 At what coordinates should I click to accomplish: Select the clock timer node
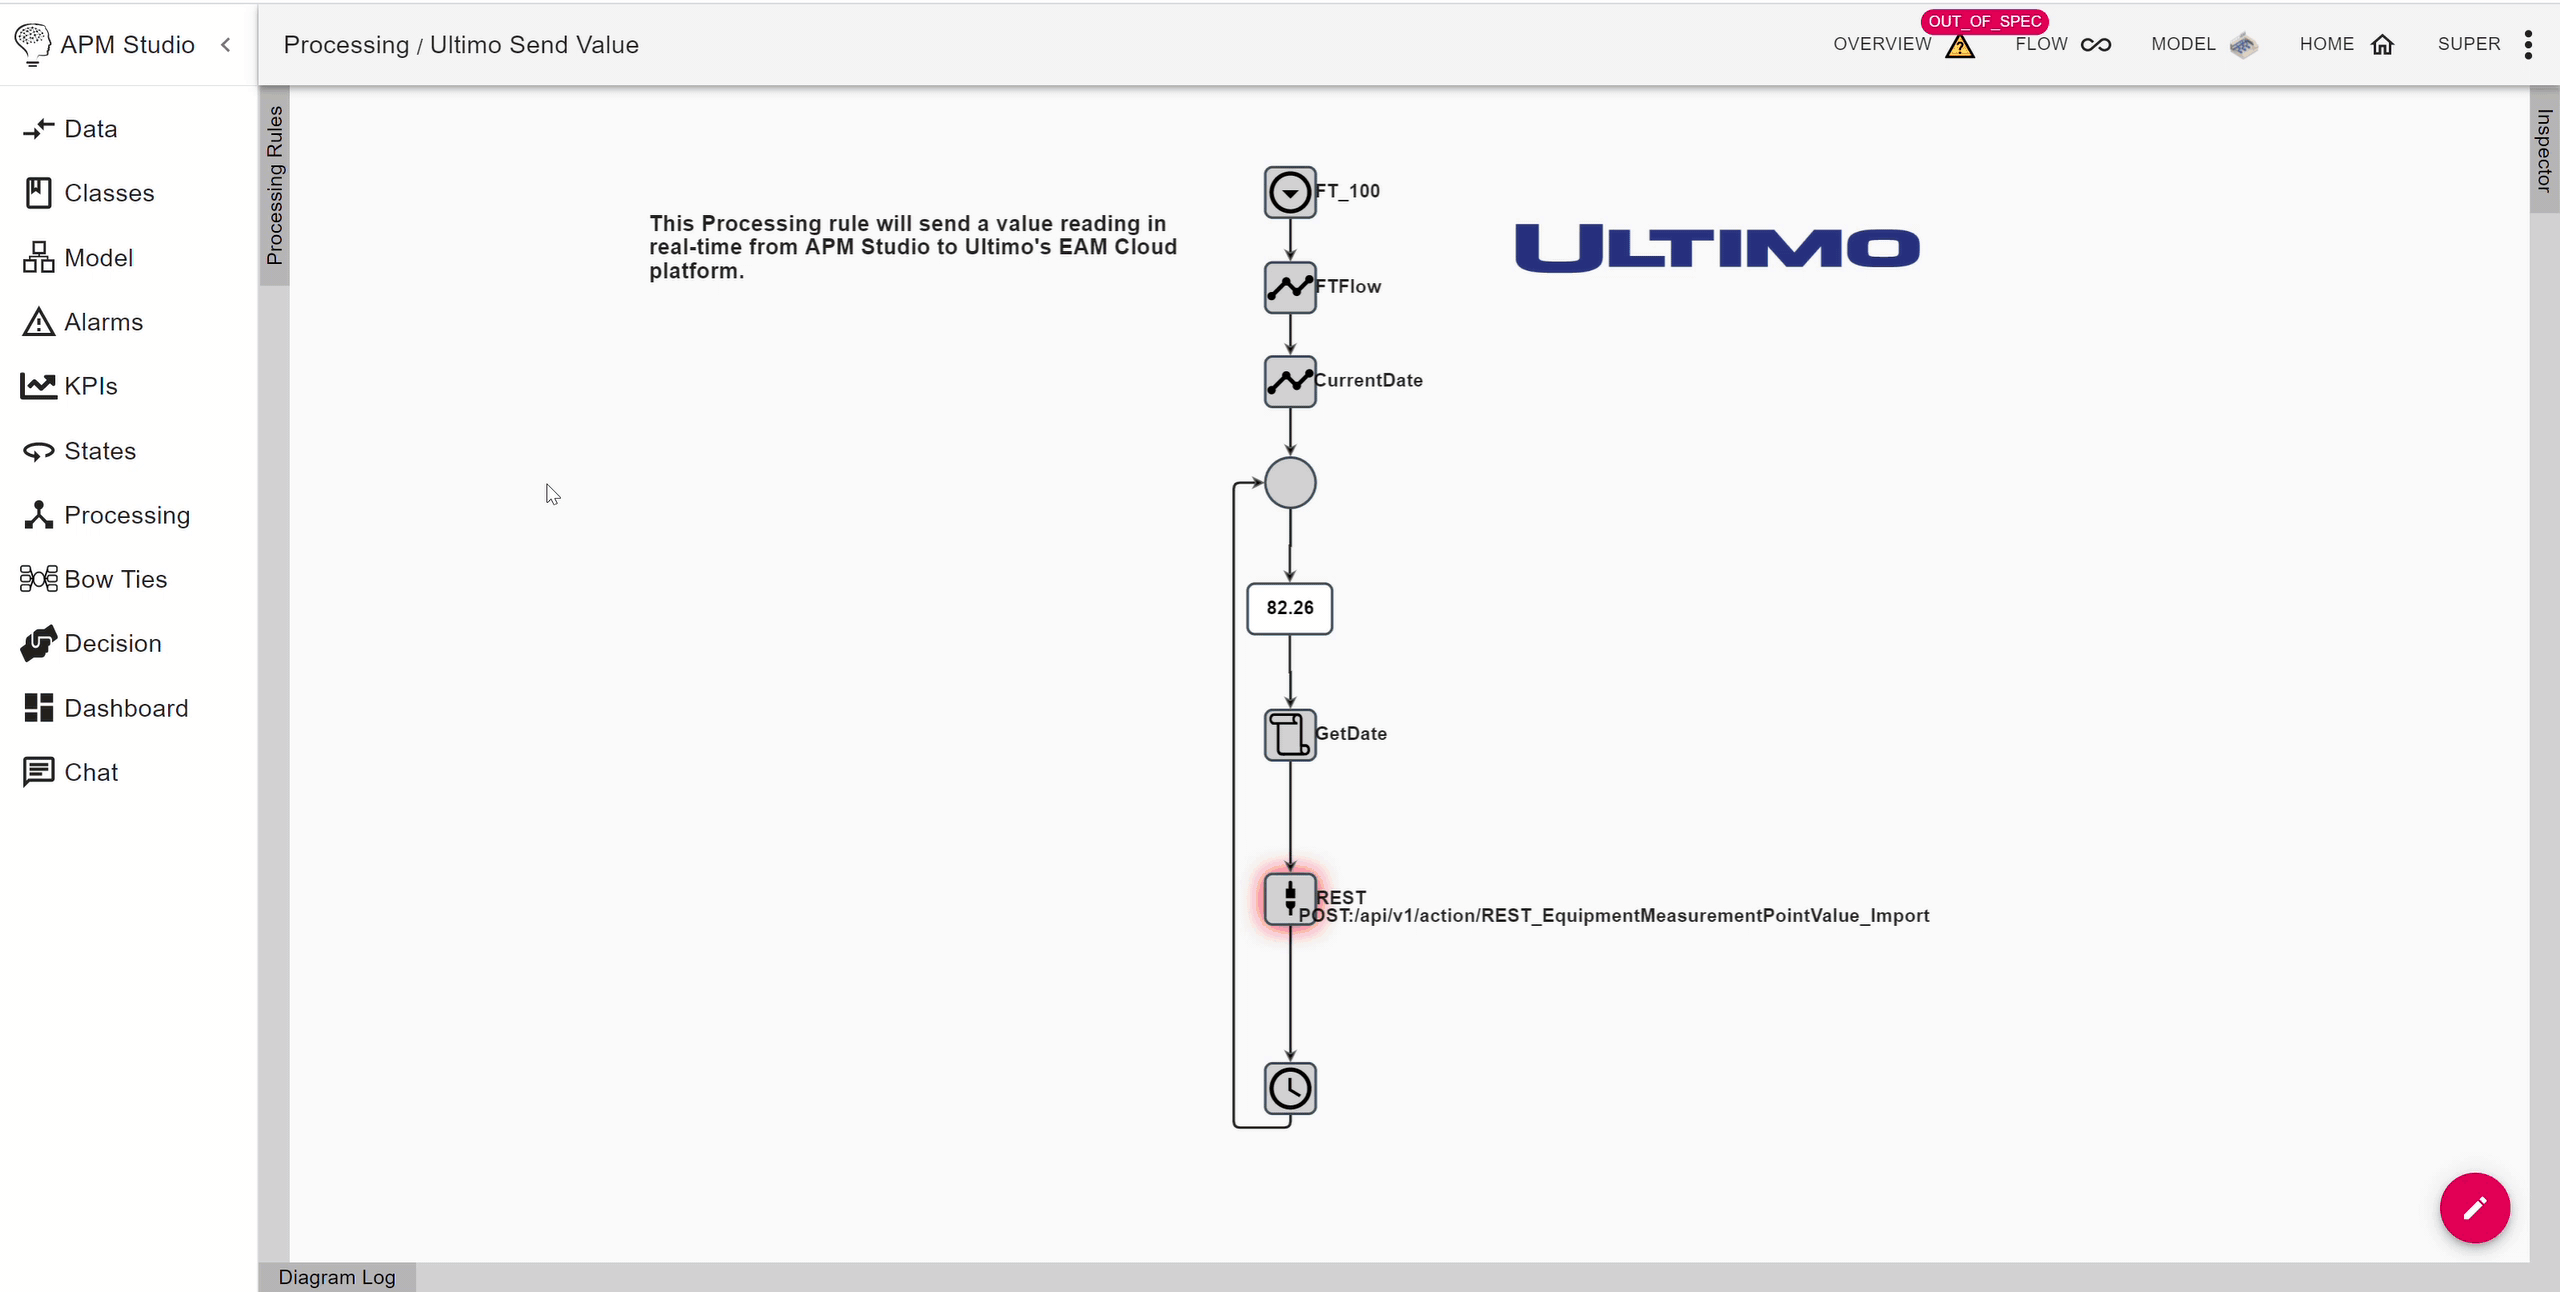tap(1290, 1089)
